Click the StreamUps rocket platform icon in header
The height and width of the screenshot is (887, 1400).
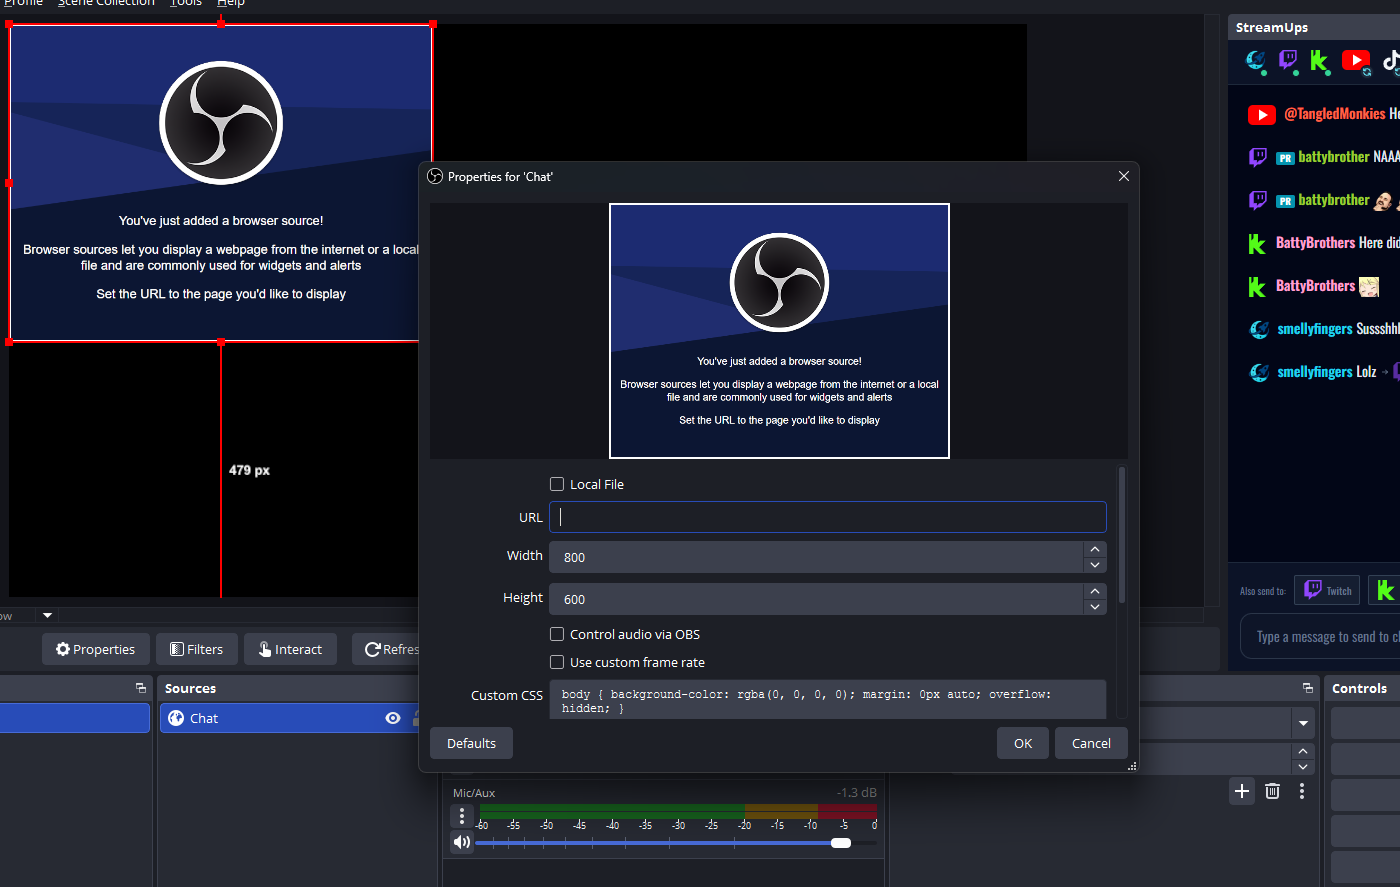1256,61
